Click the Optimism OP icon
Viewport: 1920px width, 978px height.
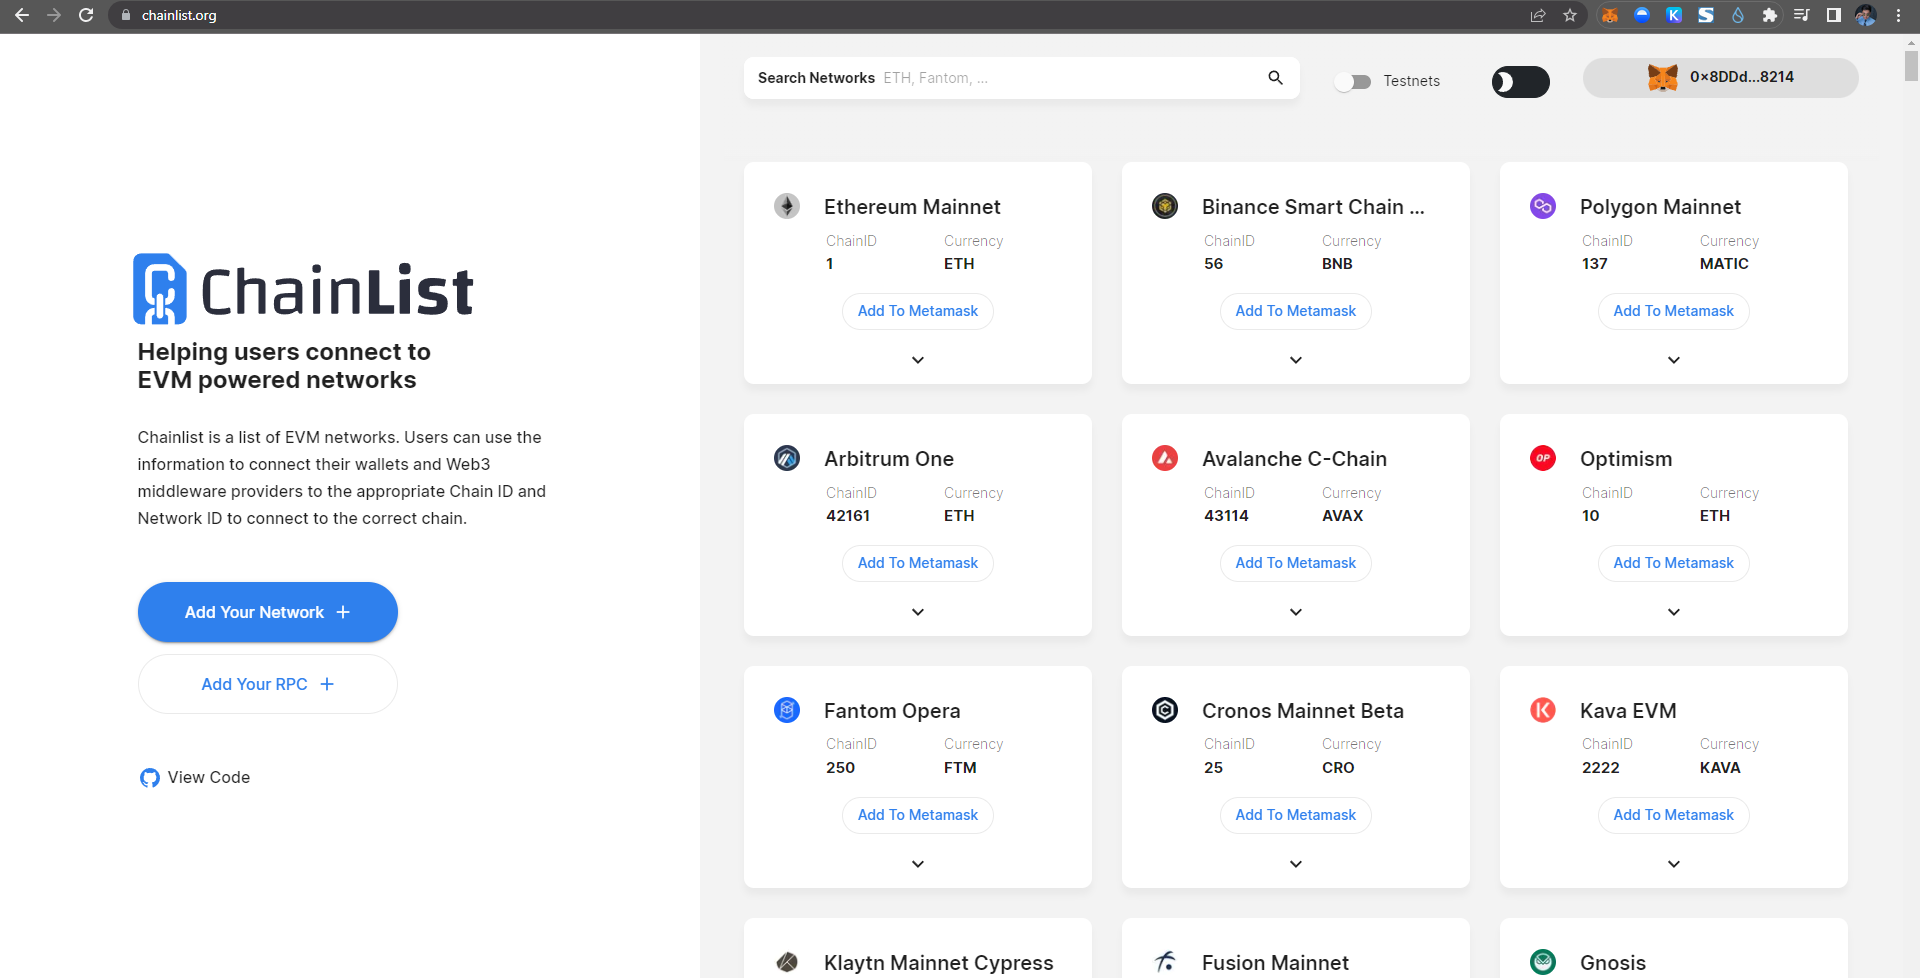pos(1543,458)
